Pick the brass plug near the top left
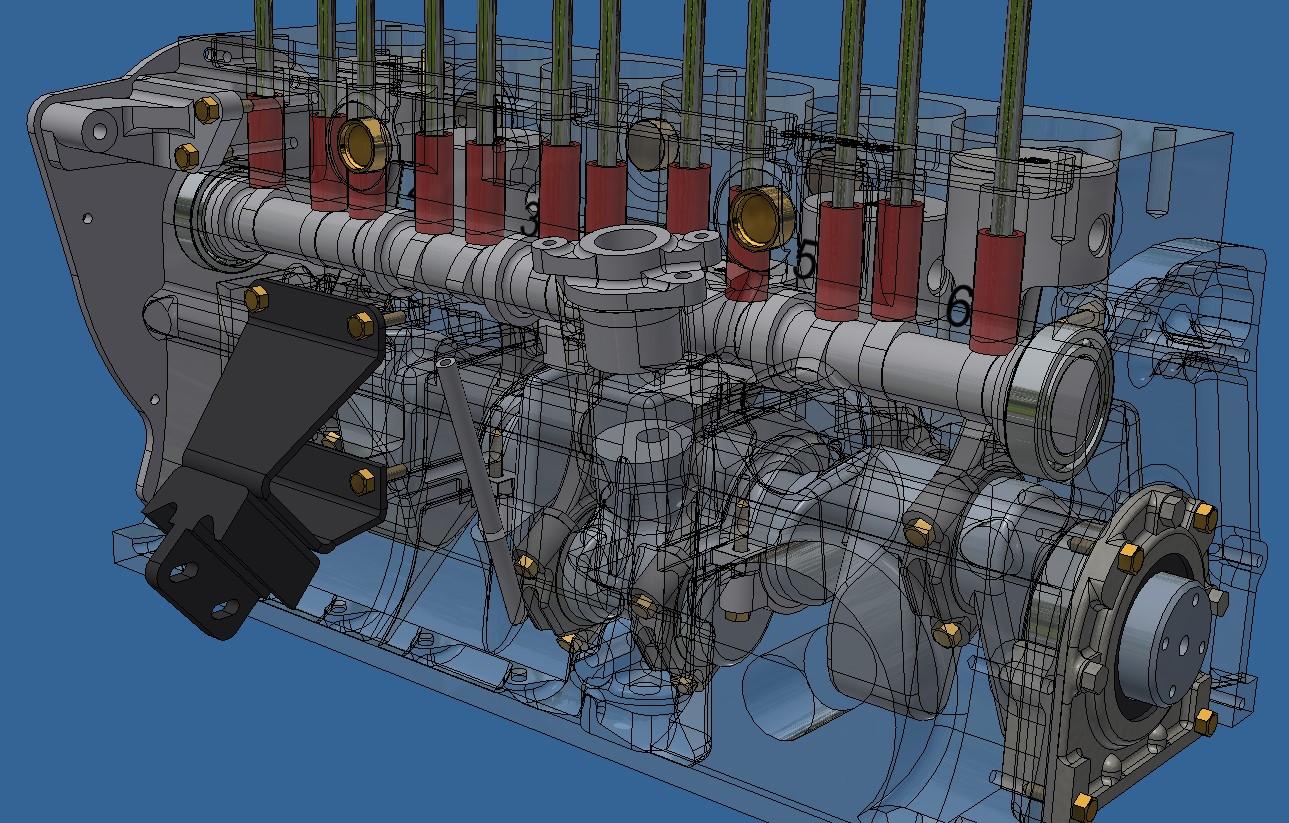 358,144
